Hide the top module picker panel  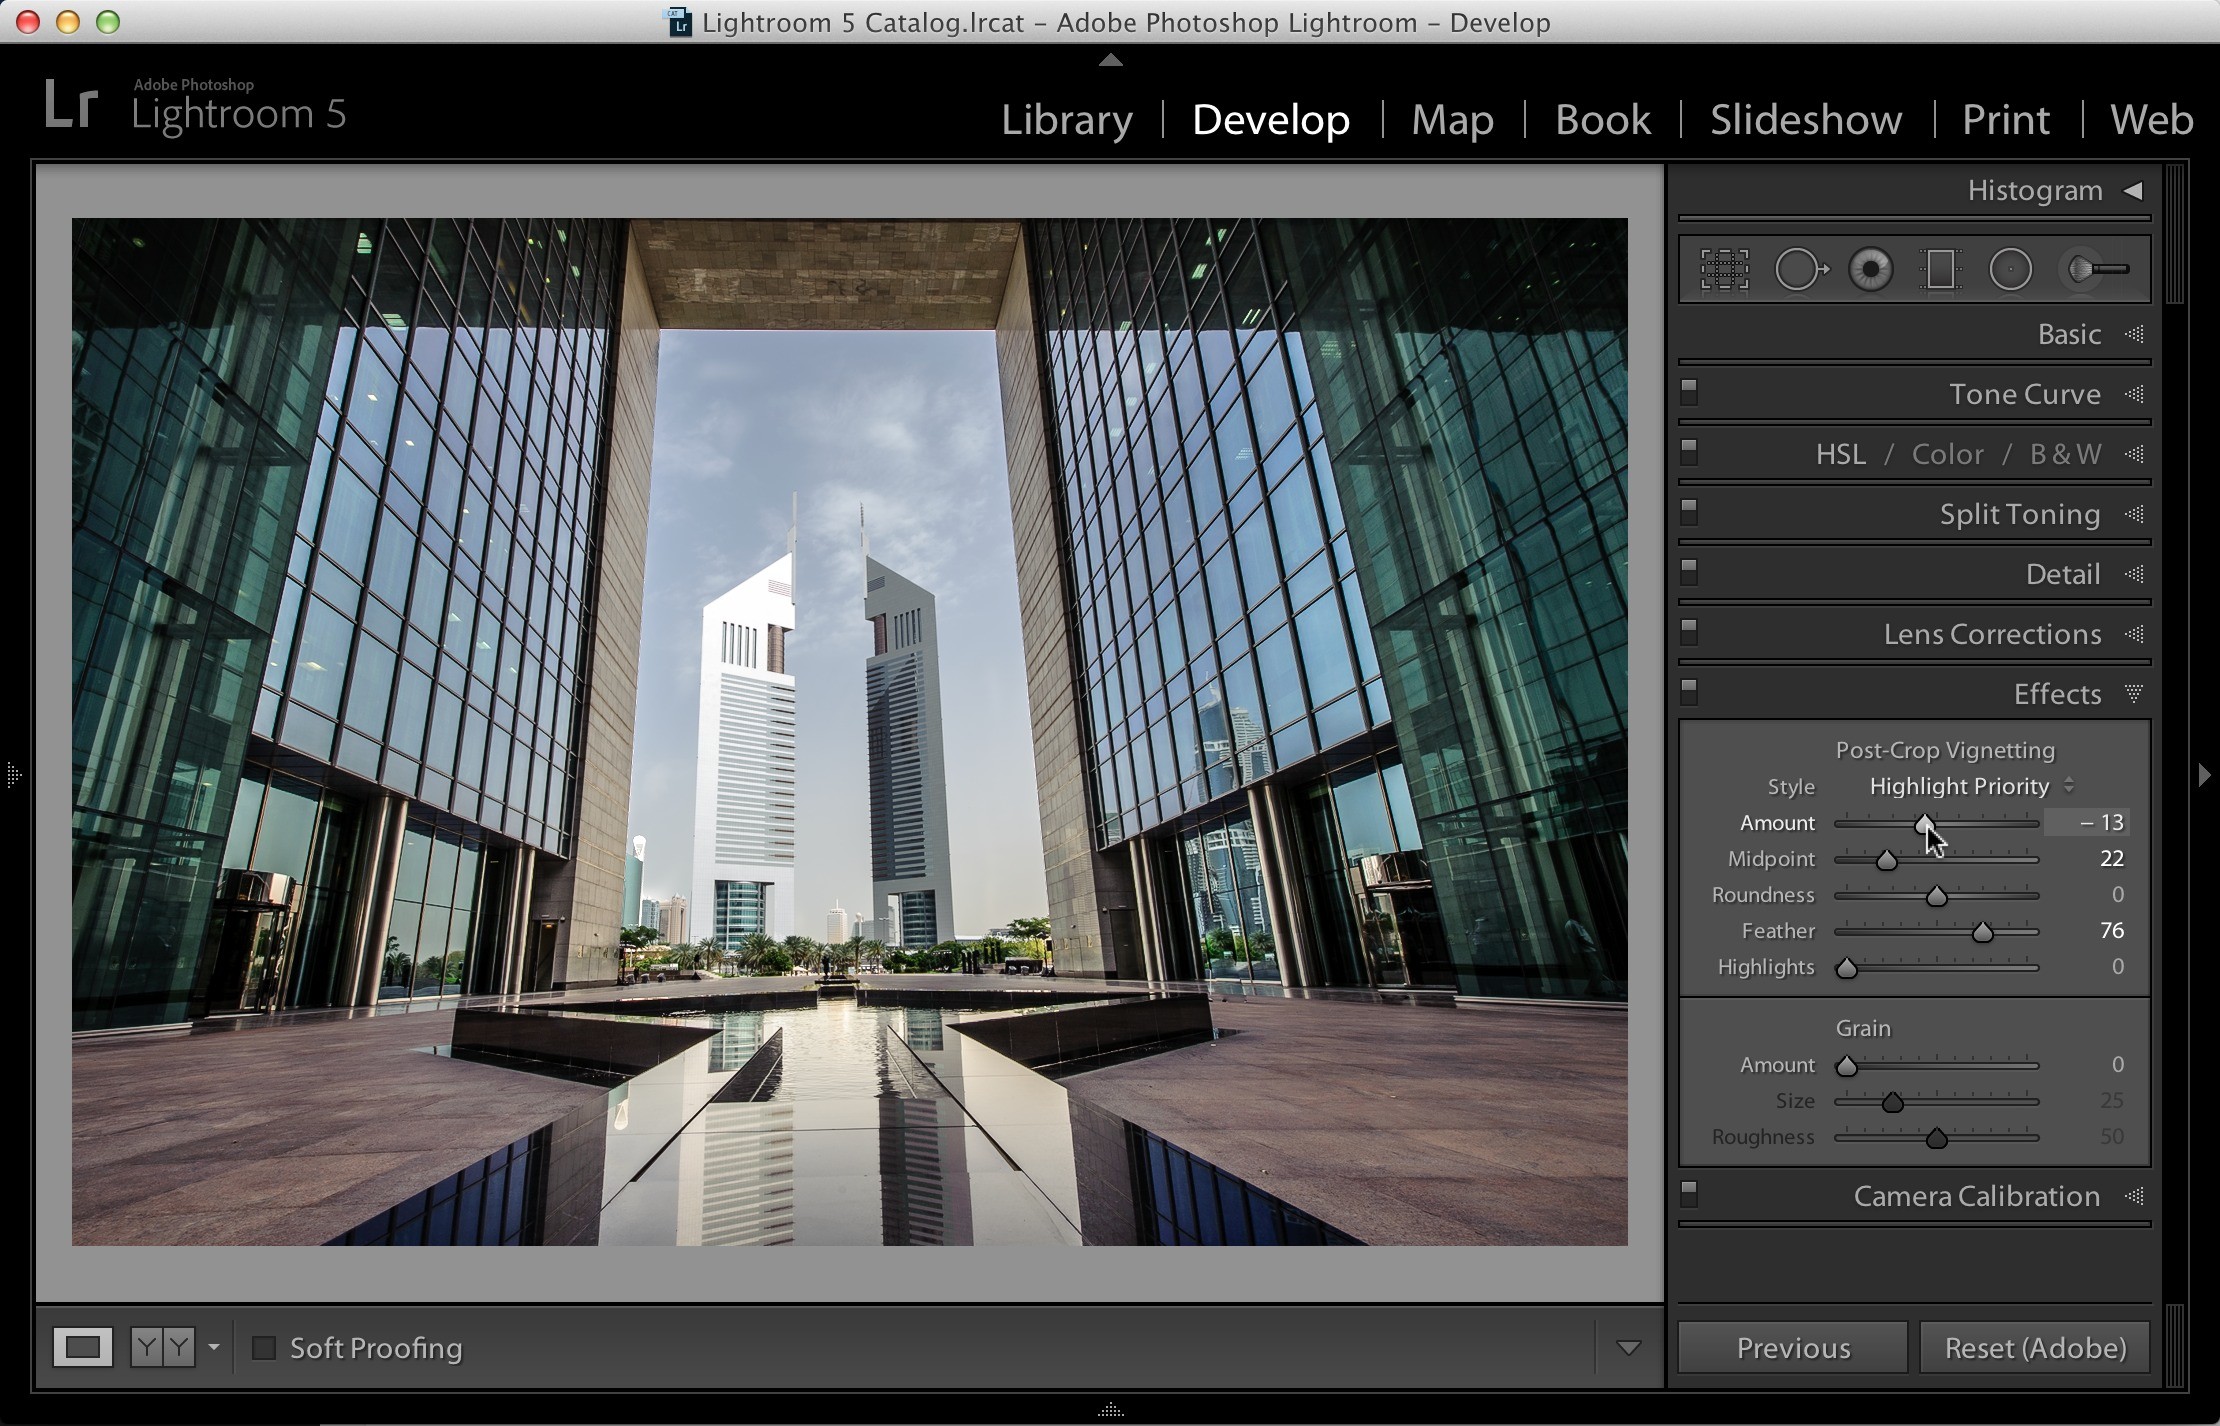(x=1110, y=60)
